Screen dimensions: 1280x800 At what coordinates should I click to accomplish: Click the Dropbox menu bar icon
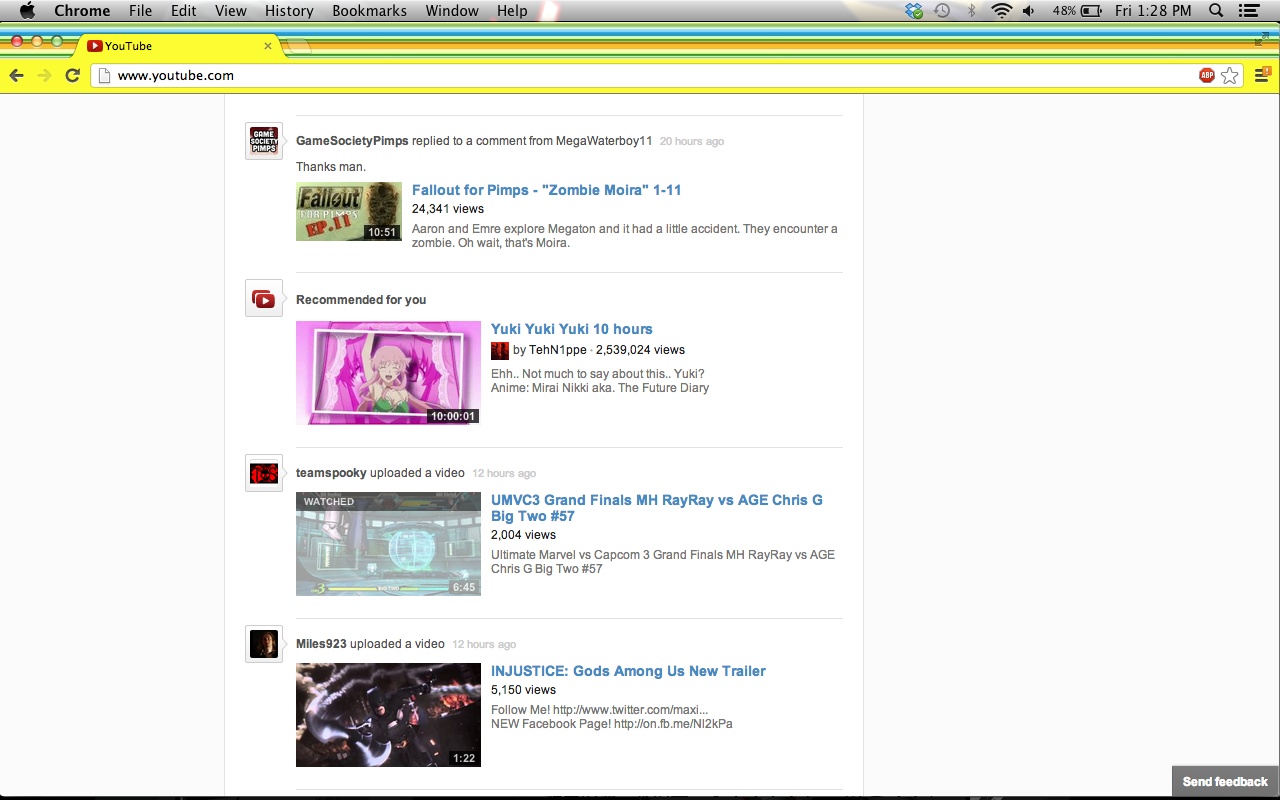pyautogui.click(x=914, y=11)
